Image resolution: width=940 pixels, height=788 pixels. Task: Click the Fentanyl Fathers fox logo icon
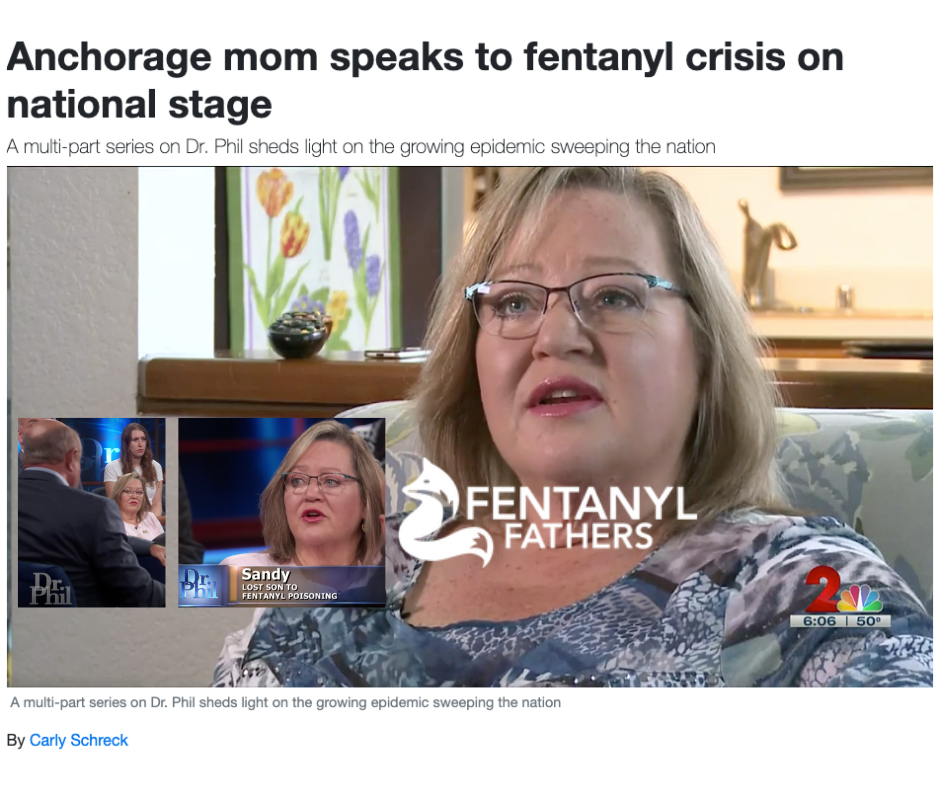coord(445,513)
